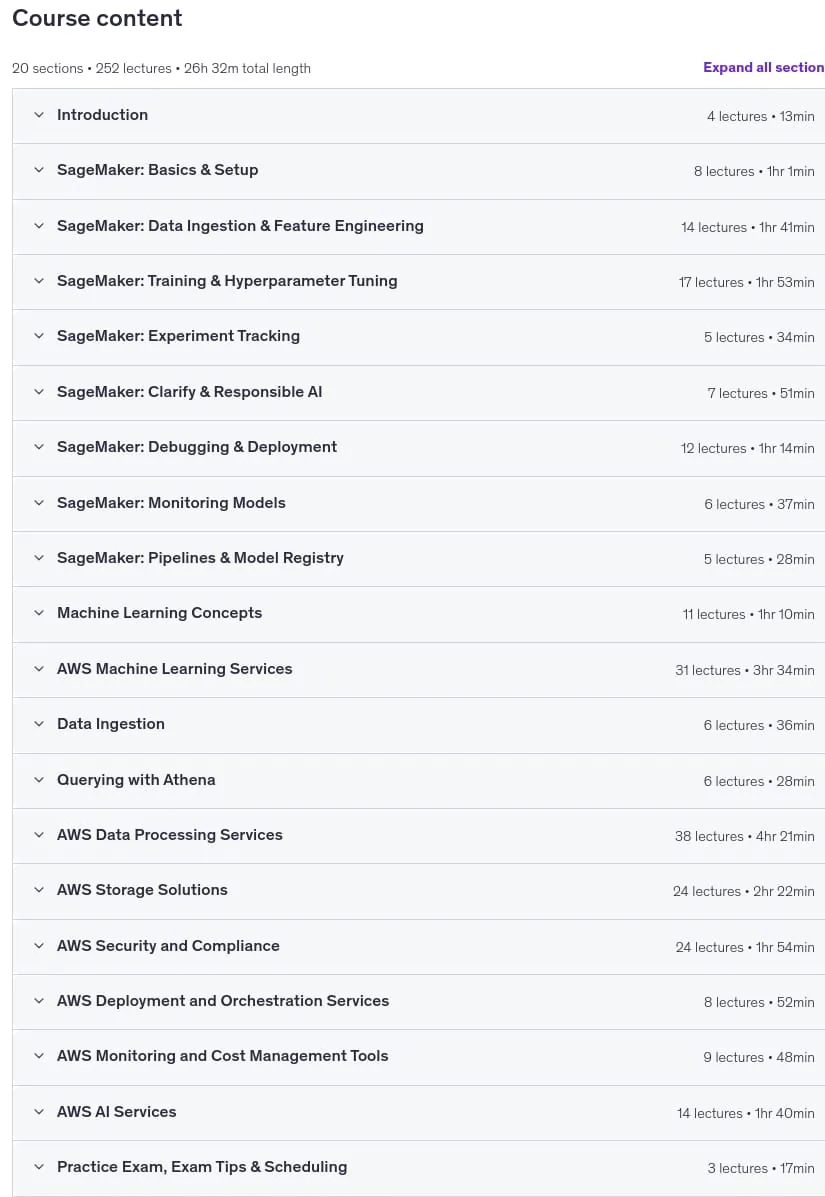Select the Data Ingestion section title
Image resolution: width=825 pixels, height=1197 pixels.
[x=111, y=724]
